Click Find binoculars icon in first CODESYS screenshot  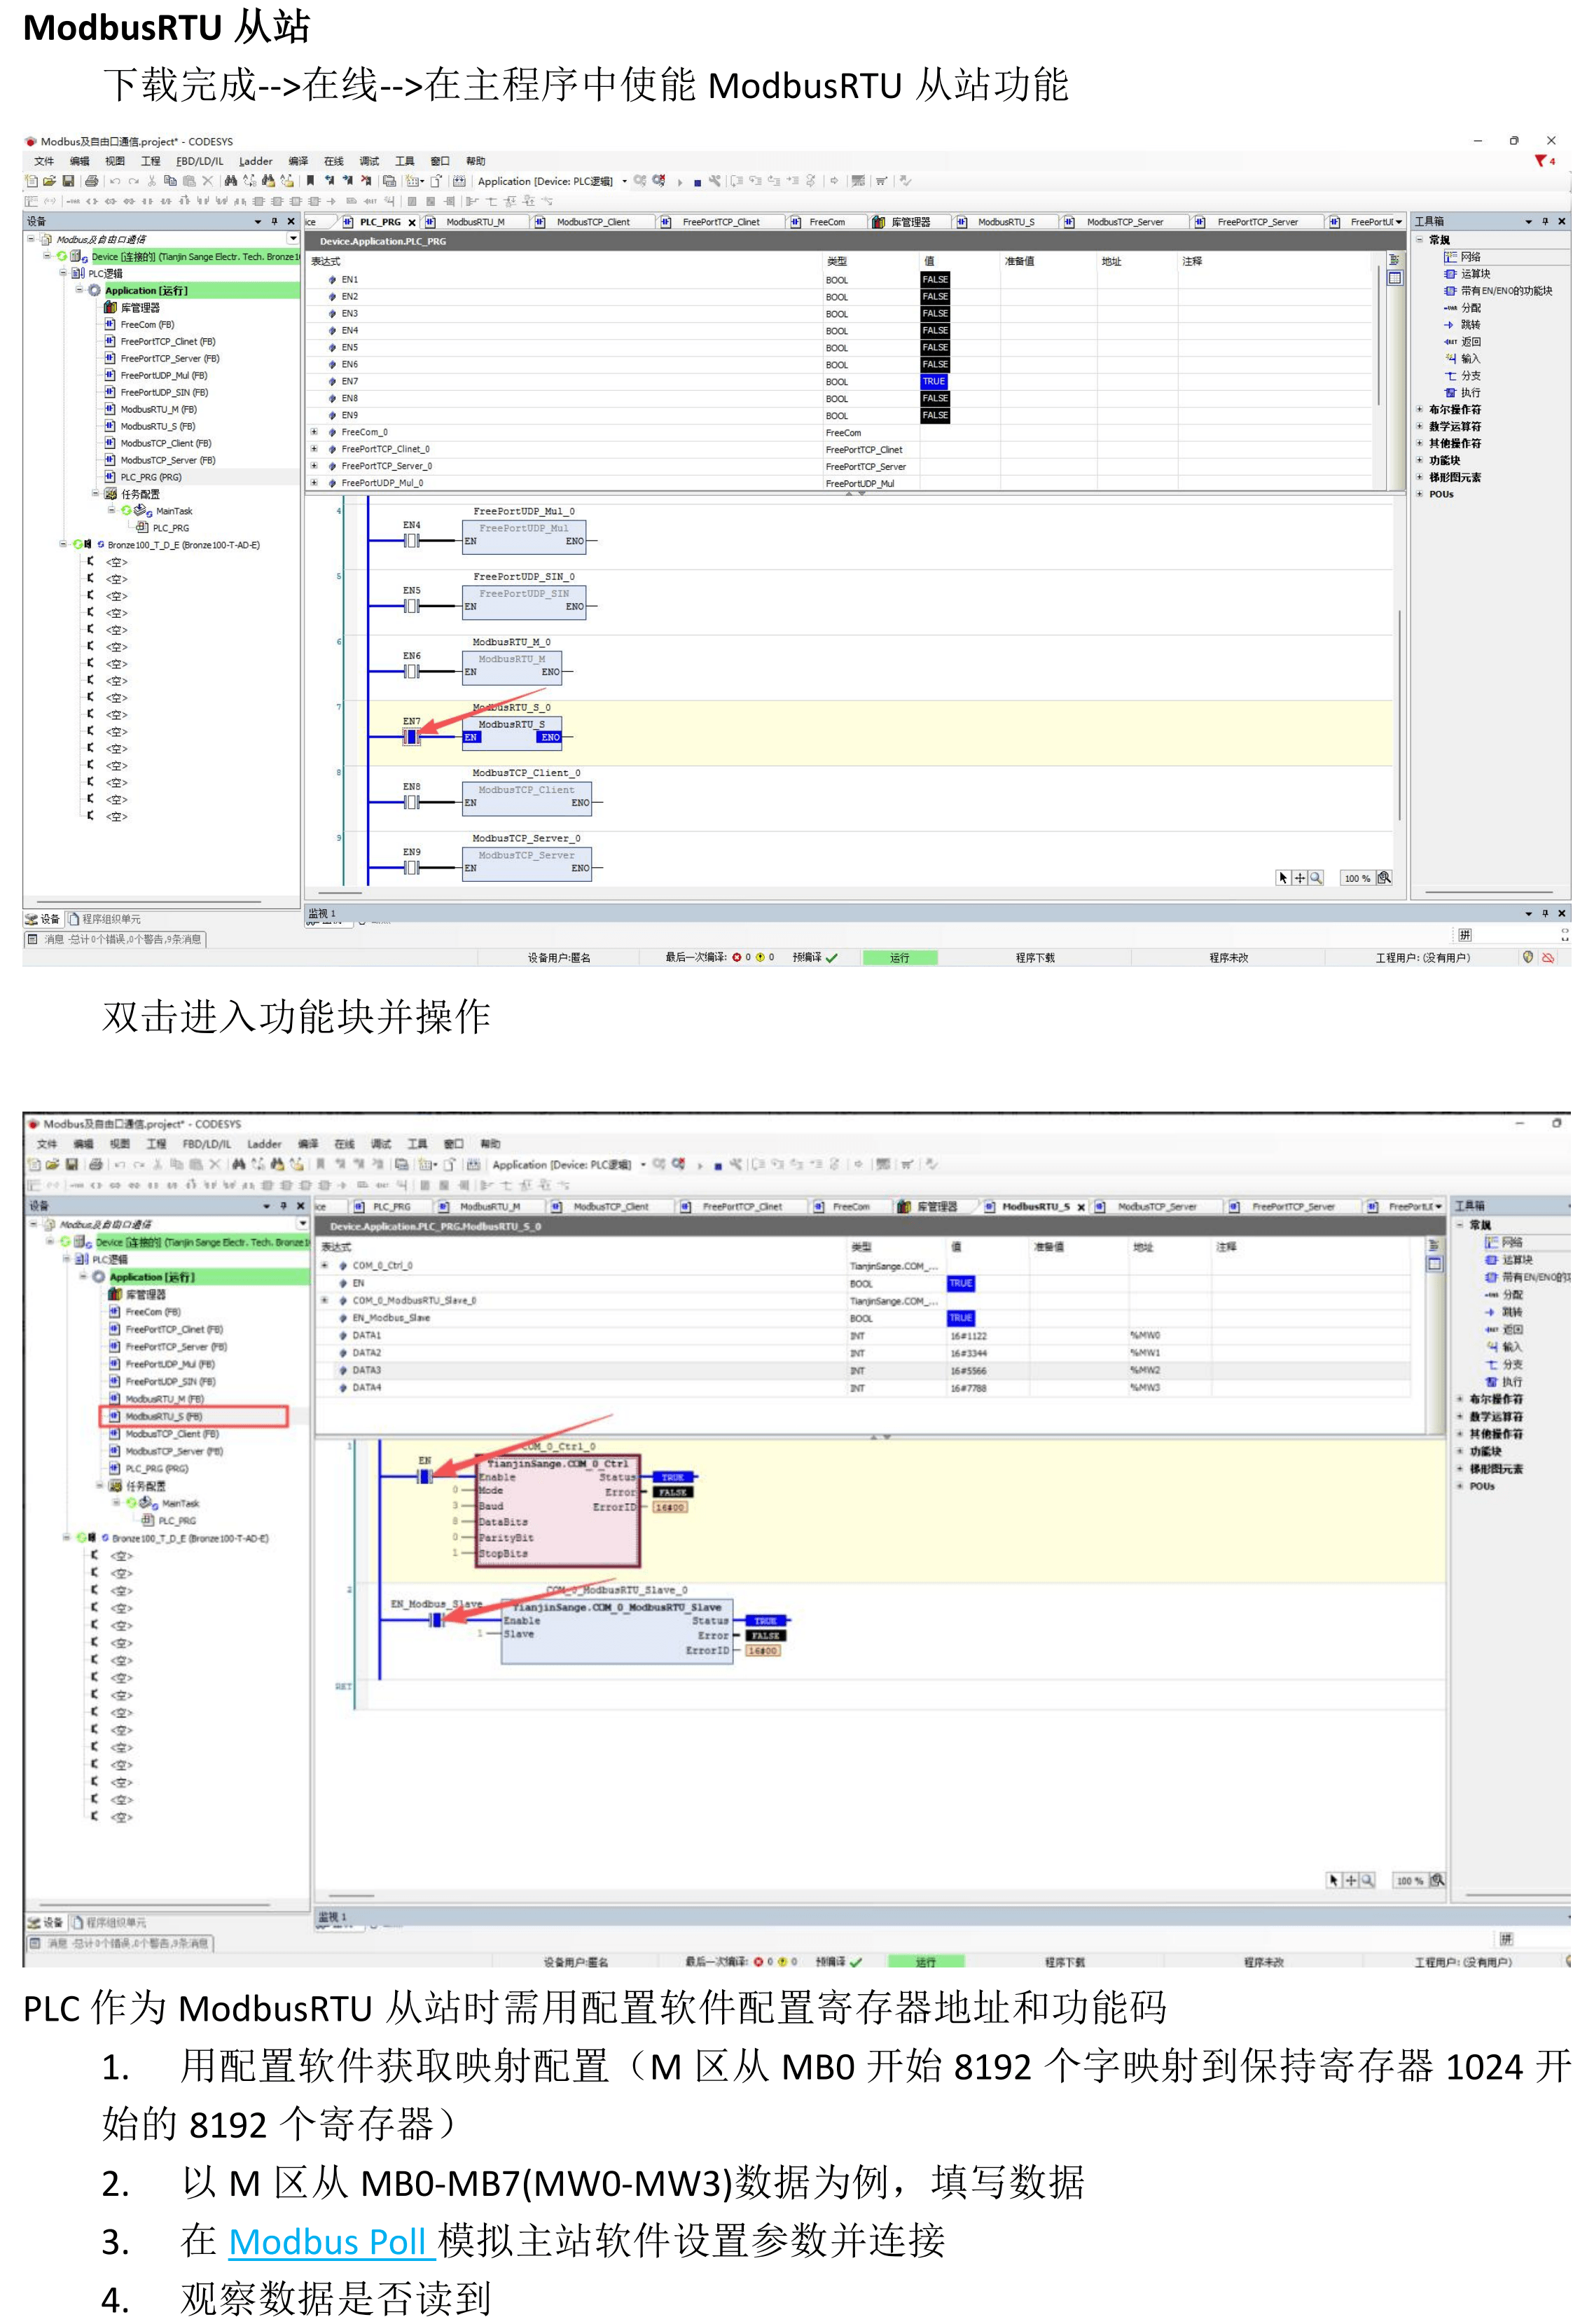point(231,181)
